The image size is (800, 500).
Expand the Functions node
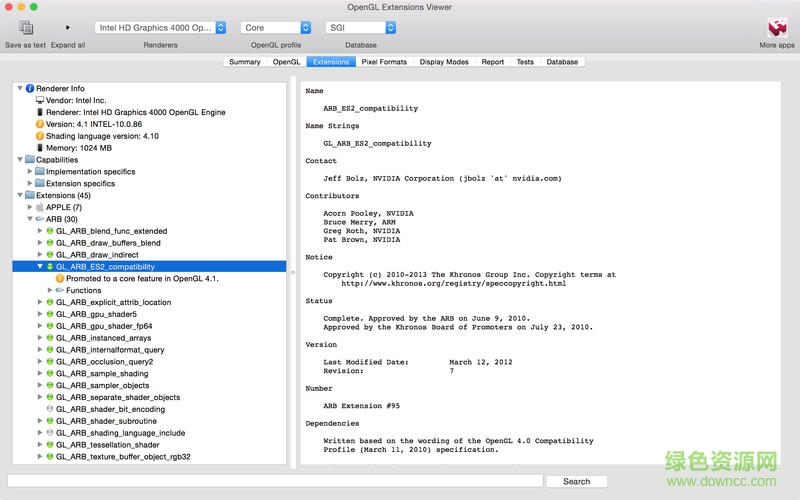[x=49, y=290]
